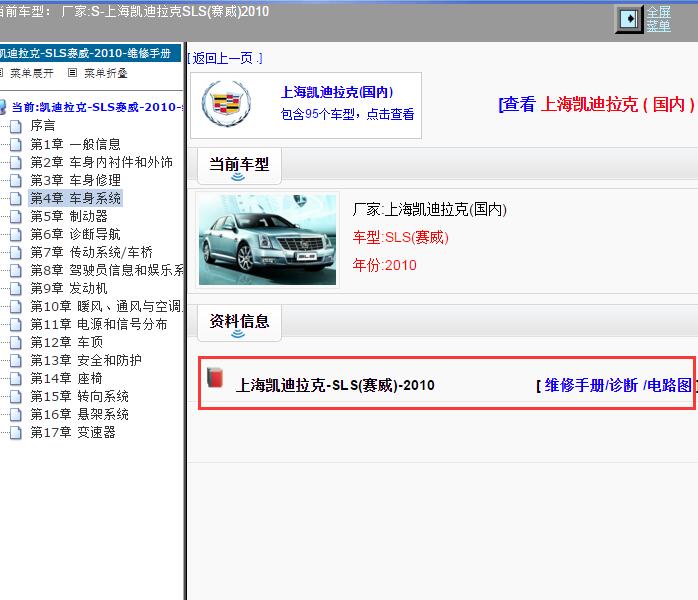This screenshot has height=600, width=698.
Task: Click page icon beside 第3章 车身修理
Action: (x=16, y=181)
